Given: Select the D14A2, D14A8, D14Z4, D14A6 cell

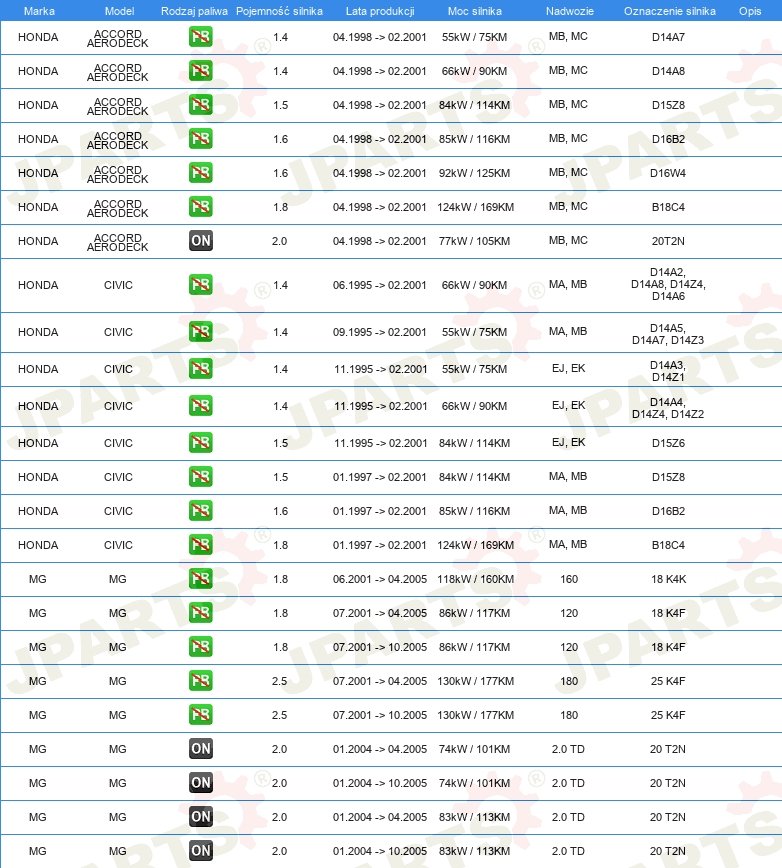Looking at the screenshot, I should (x=668, y=285).
